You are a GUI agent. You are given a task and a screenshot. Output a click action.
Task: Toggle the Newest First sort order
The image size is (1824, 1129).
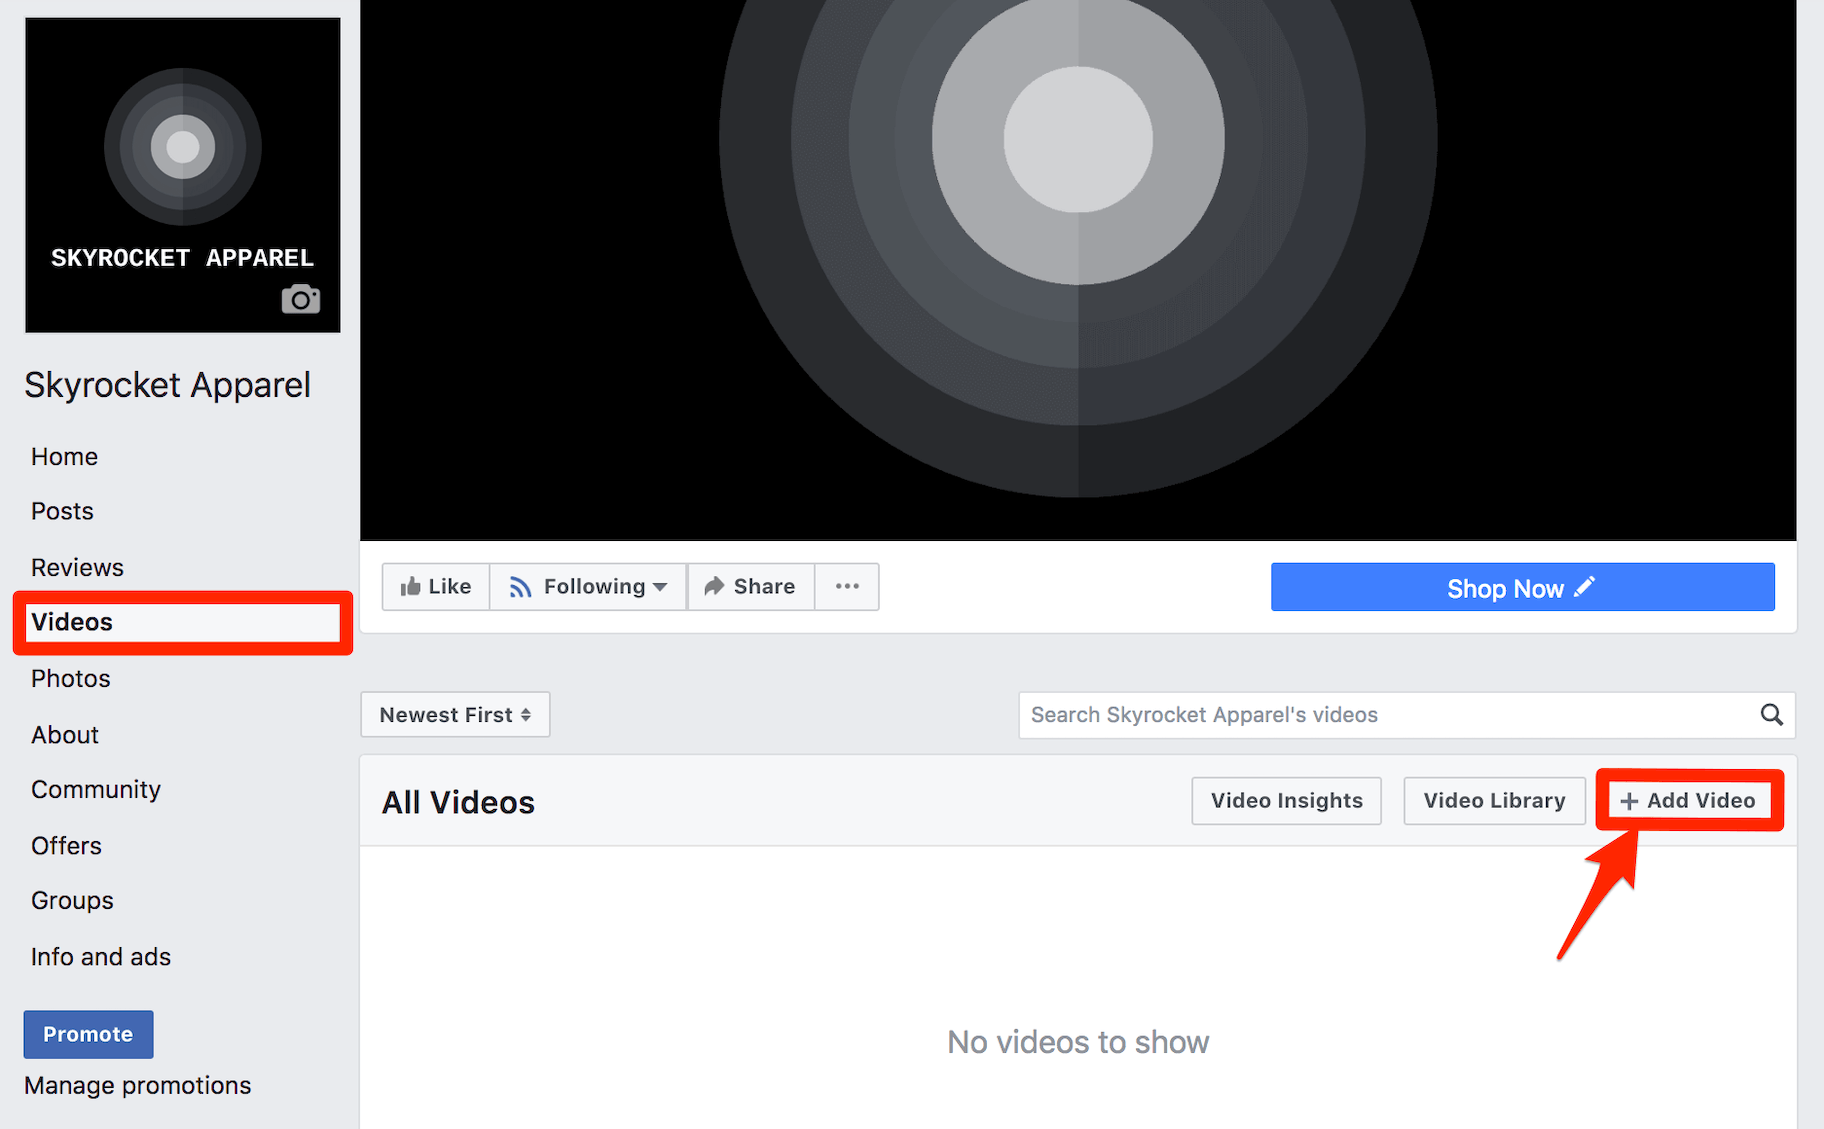point(455,714)
